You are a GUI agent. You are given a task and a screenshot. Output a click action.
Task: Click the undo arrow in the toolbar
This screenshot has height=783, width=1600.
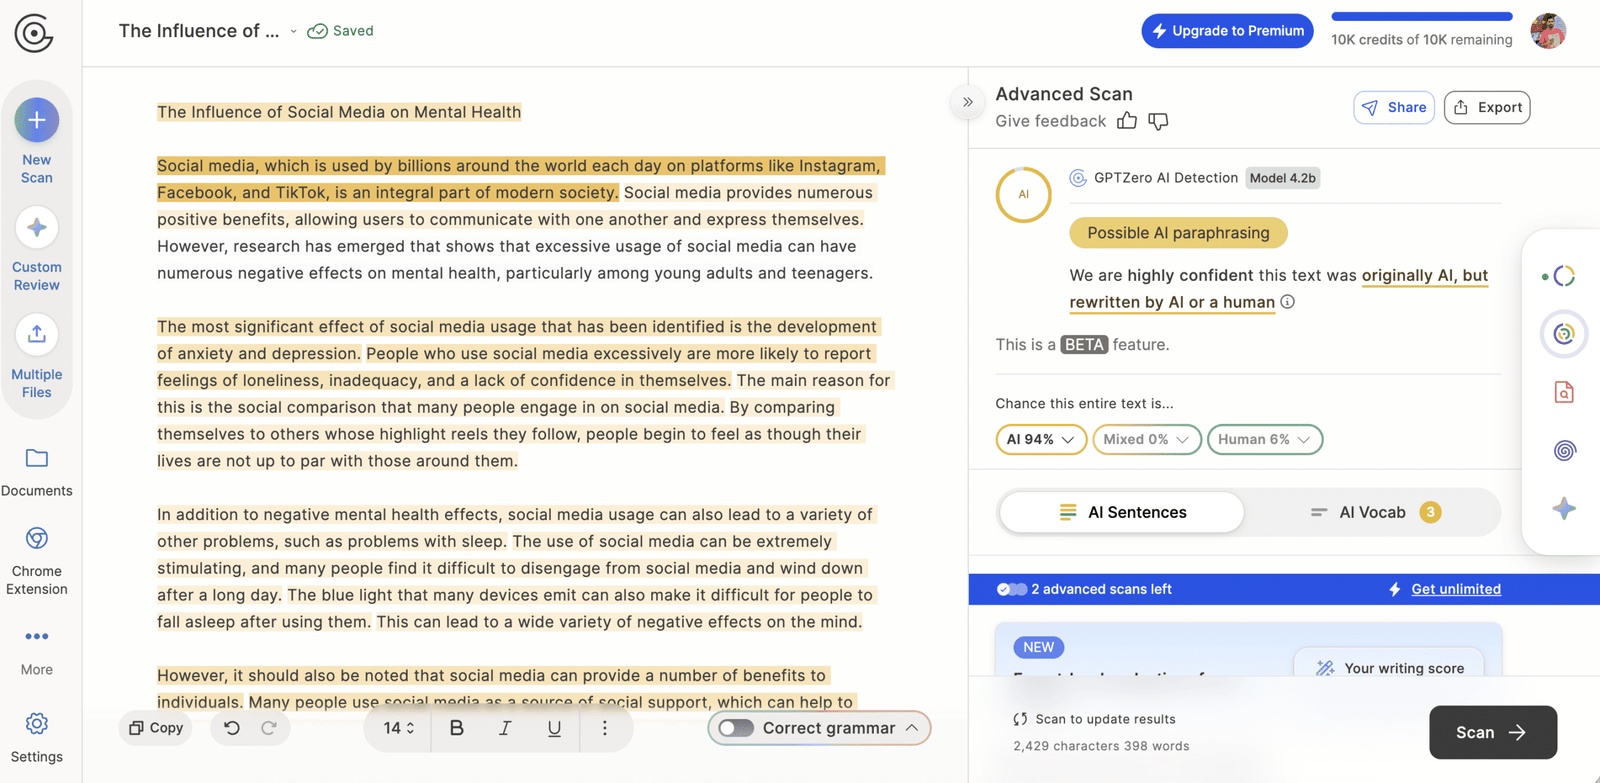coord(232,728)
